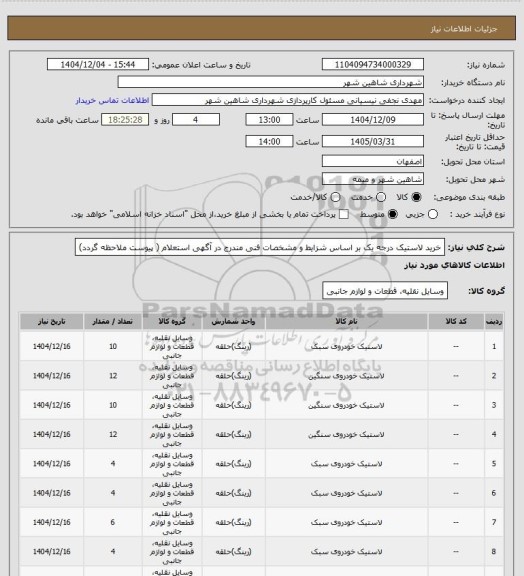Click quantity 10 in row 1
The height and width of the screenshot is (576, 524).
[113, 346]
